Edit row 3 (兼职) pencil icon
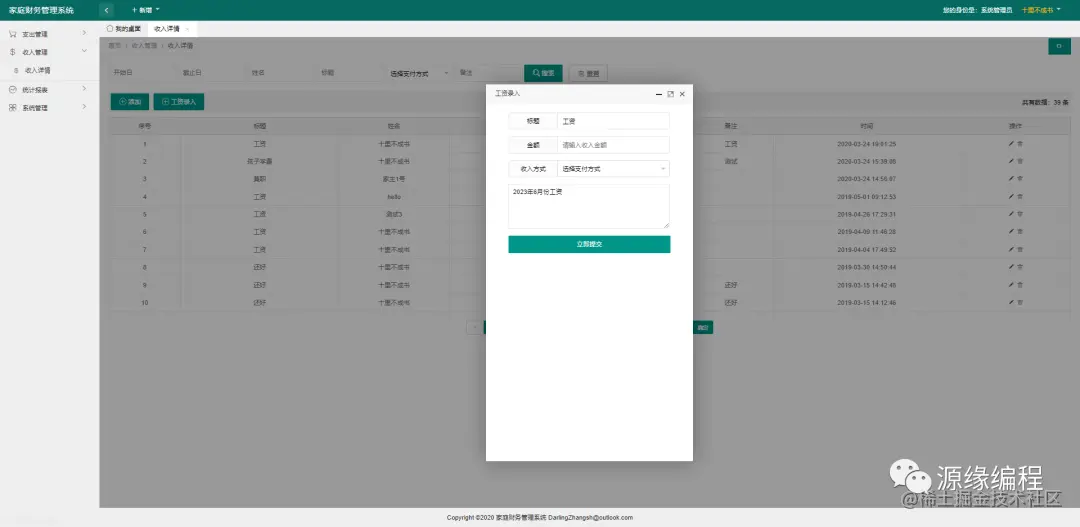The image size is (1080, 527). point(1011,178)
